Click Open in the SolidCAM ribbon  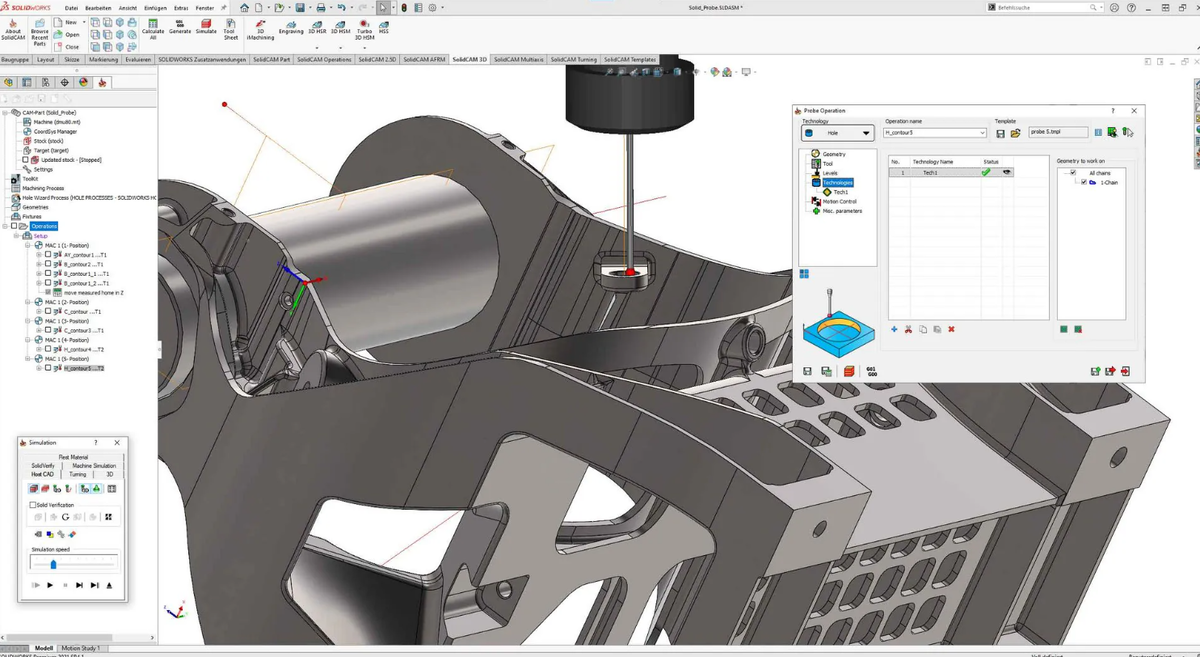click(x=65, y=34)
